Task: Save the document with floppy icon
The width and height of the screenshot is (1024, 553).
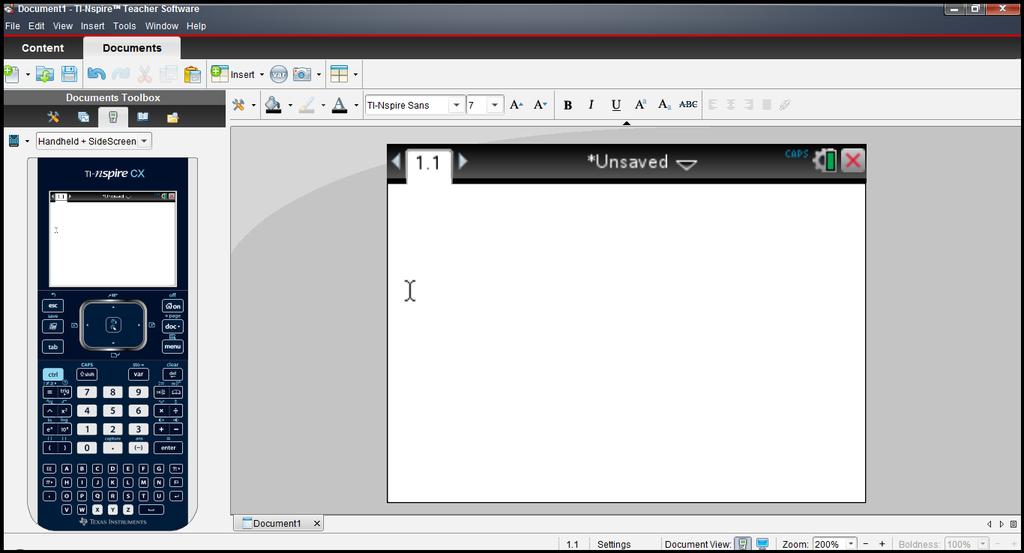Action: point(69,74)
